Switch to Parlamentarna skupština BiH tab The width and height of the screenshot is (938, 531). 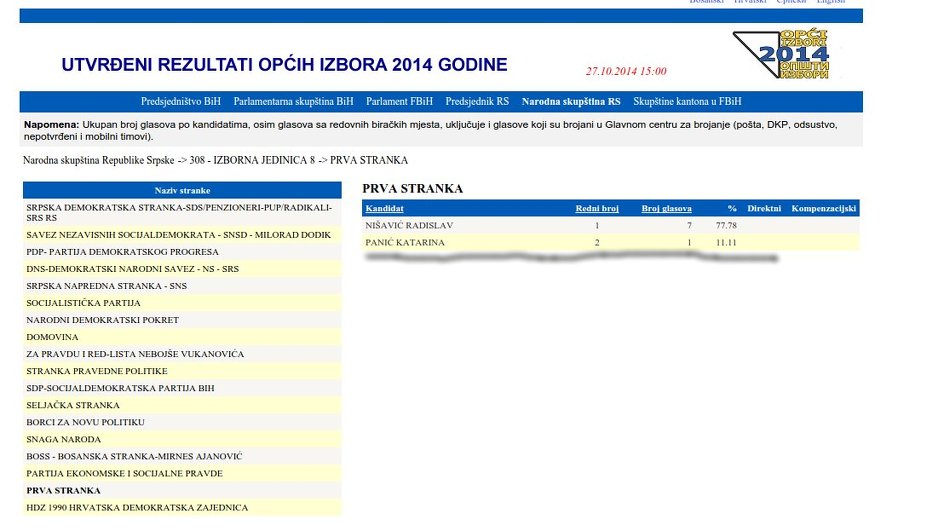293,102
